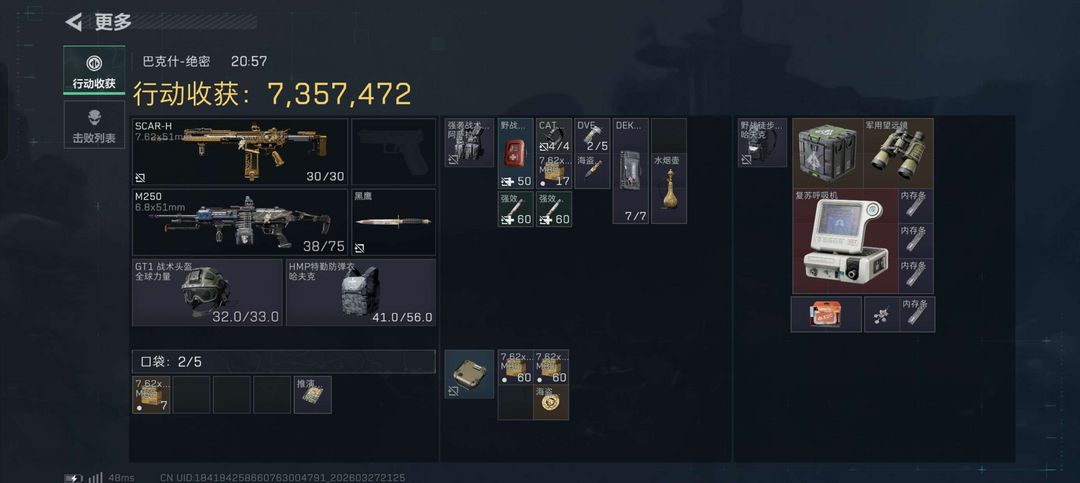
Task: Select the M250 machine gun slot
Action: click(240, 222)
